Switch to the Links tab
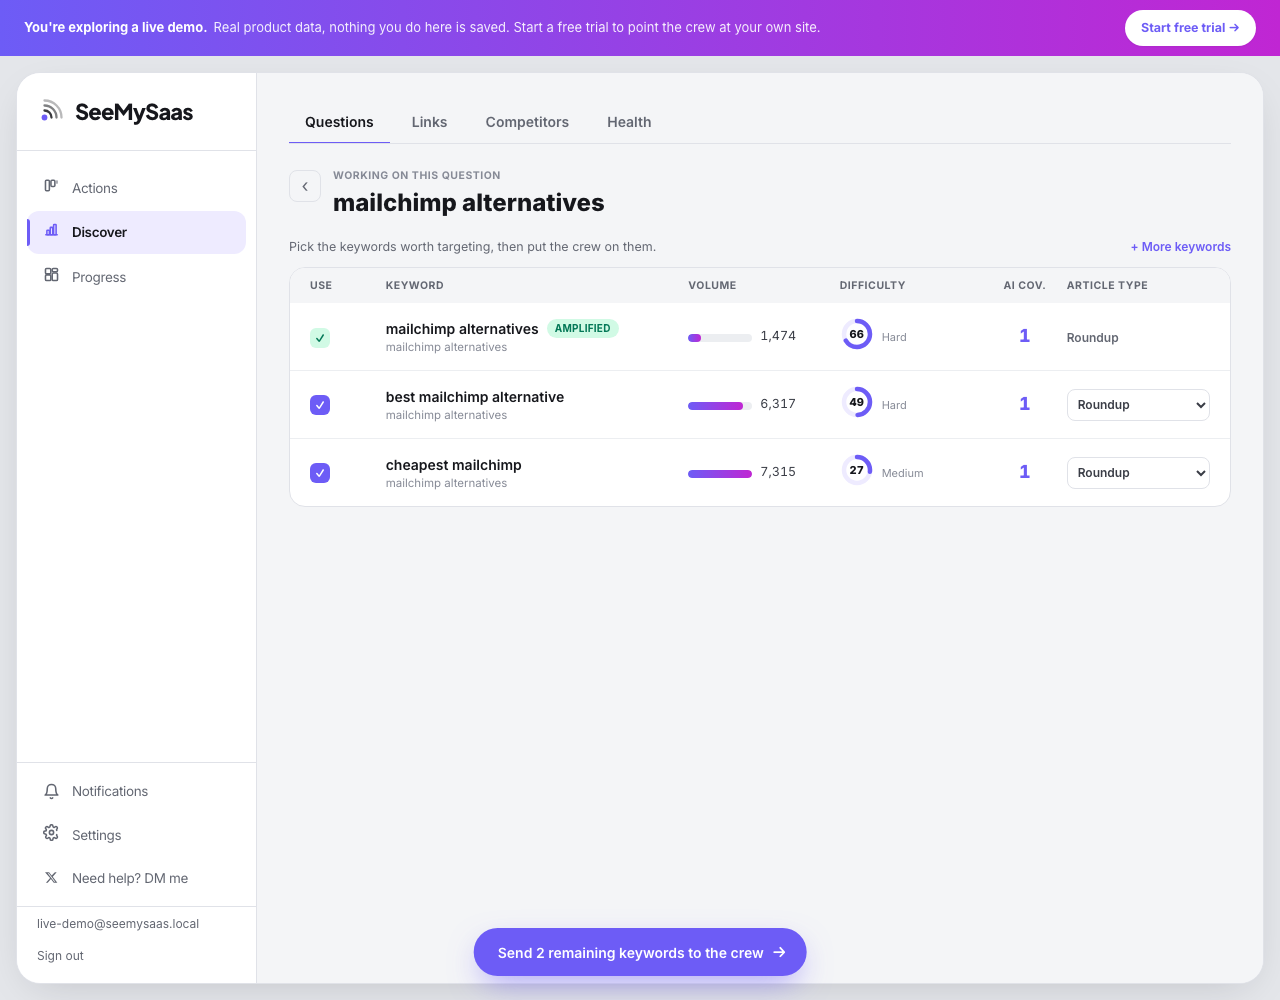This screenshot has width=1280, height=1000. click(x=429, y=122)
